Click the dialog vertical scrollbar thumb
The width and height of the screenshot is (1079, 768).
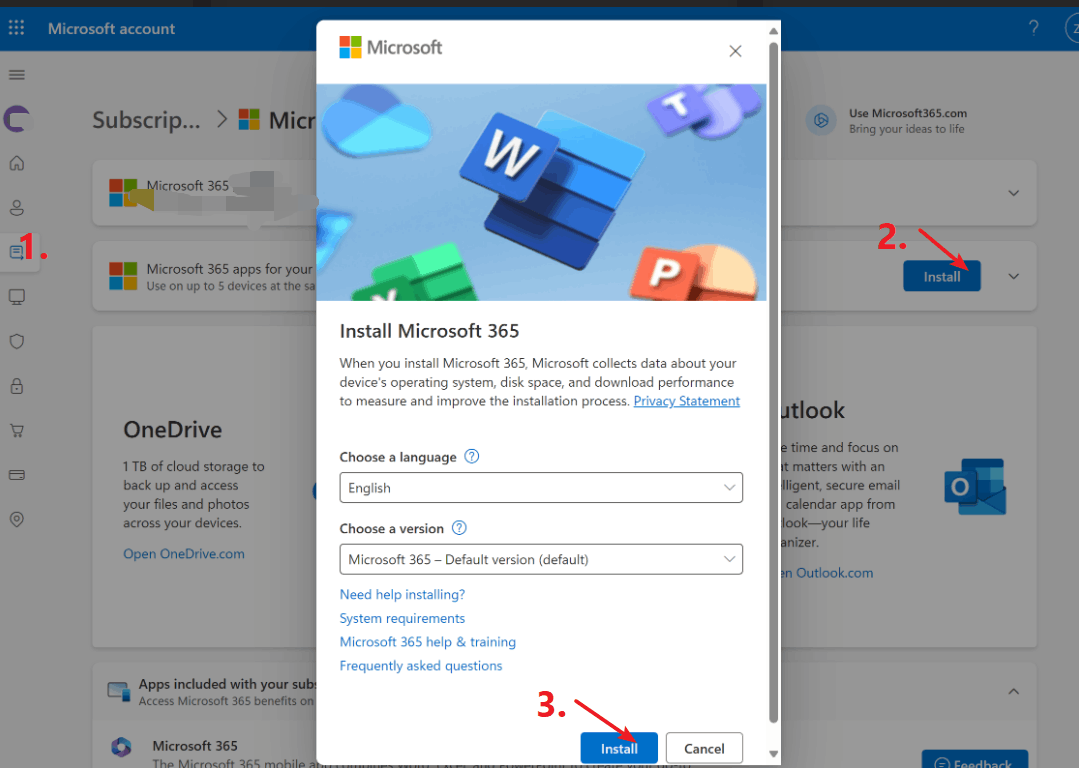click(x=773, y=383)
